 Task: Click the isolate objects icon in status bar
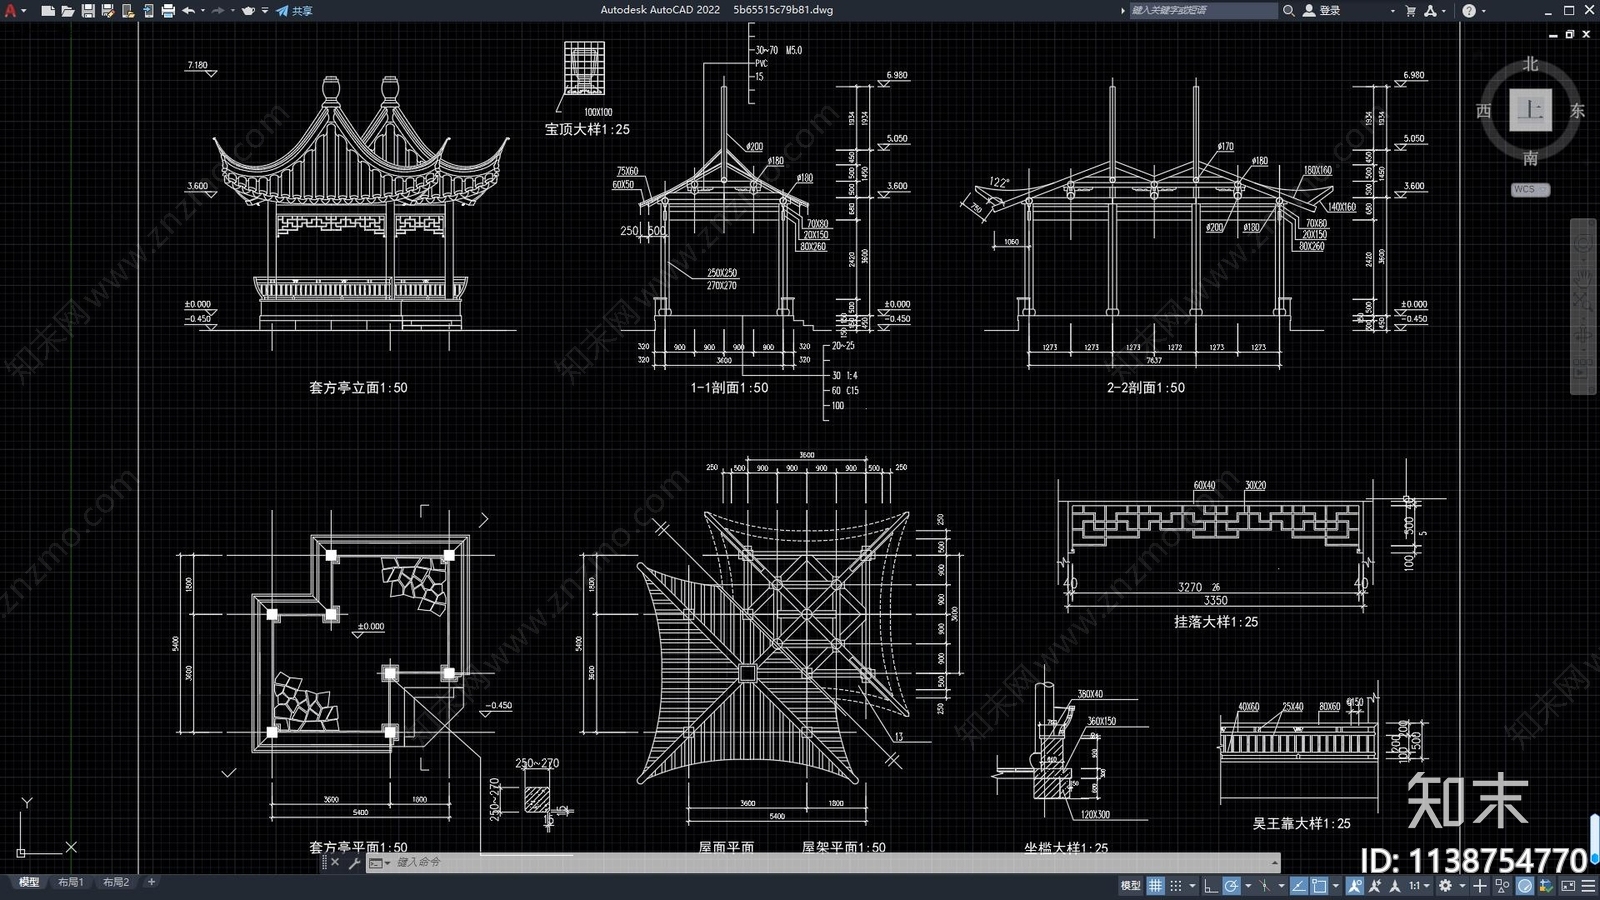(x=1502, y=886)
